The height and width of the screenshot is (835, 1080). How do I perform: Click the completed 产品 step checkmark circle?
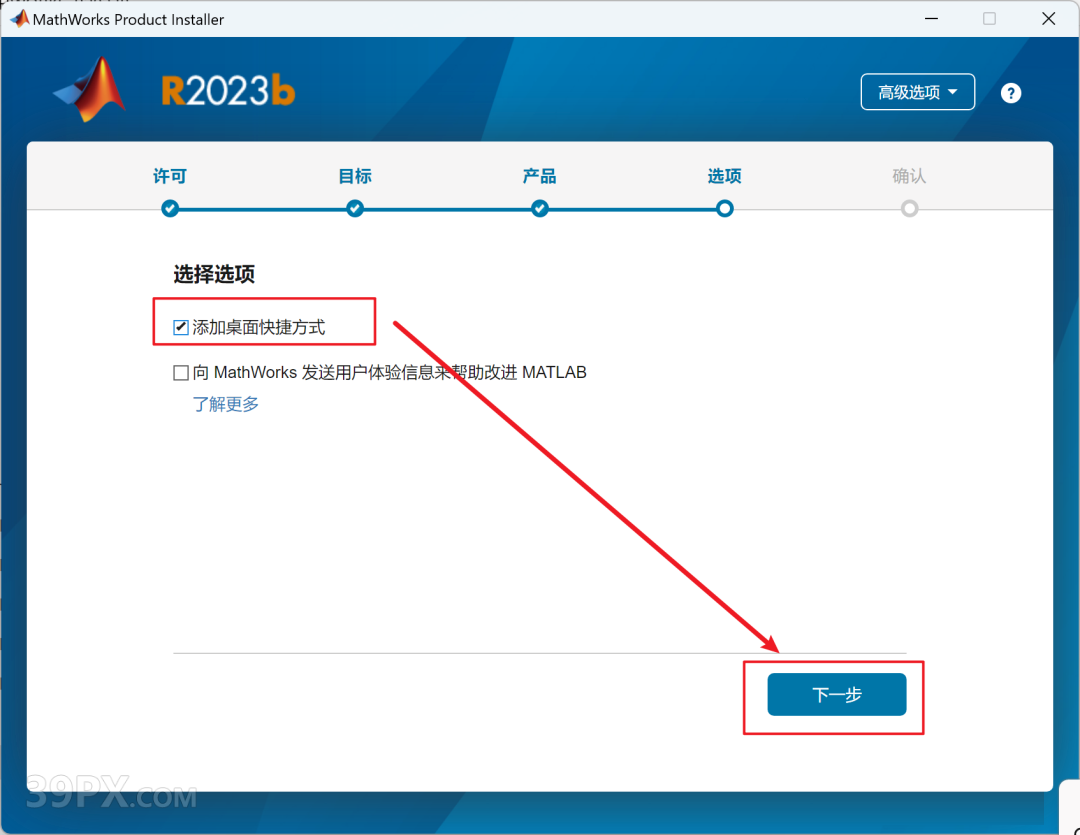pyautogui.click(x=540, y=208)
